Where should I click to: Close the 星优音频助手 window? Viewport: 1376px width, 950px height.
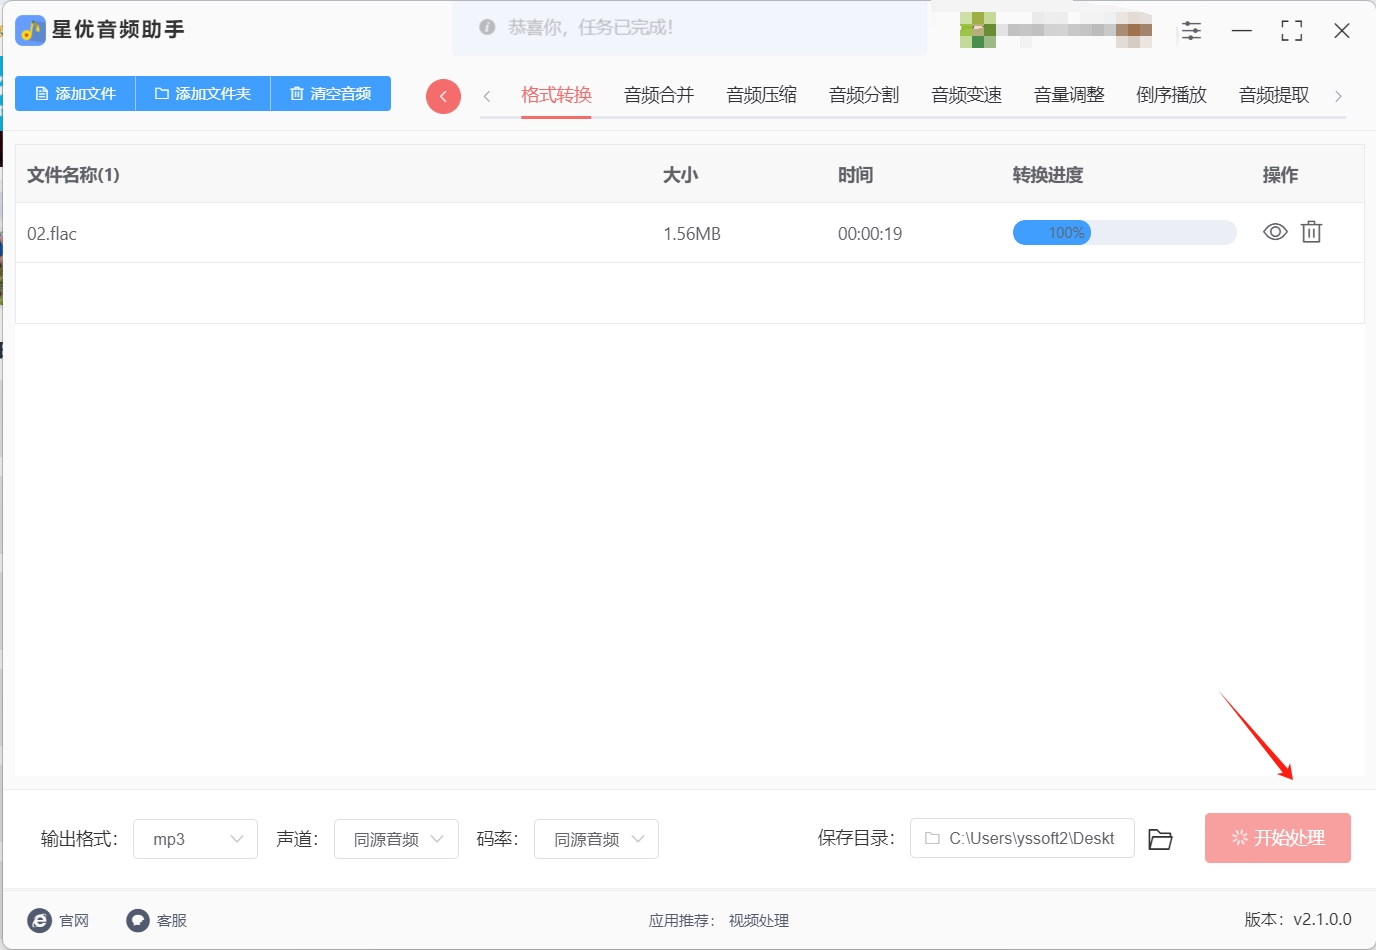1342,31
